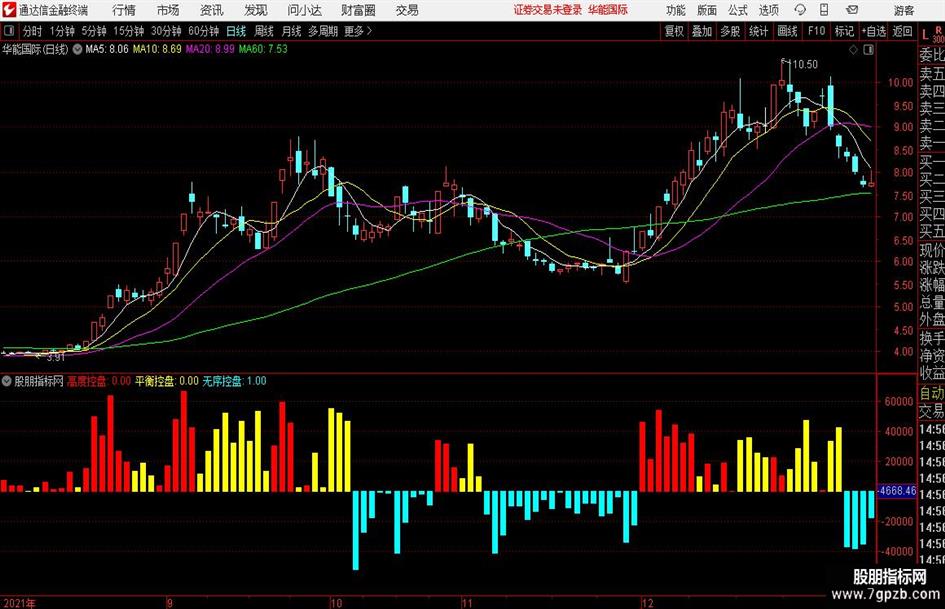Open the 版面 menu

pos(706,10)
